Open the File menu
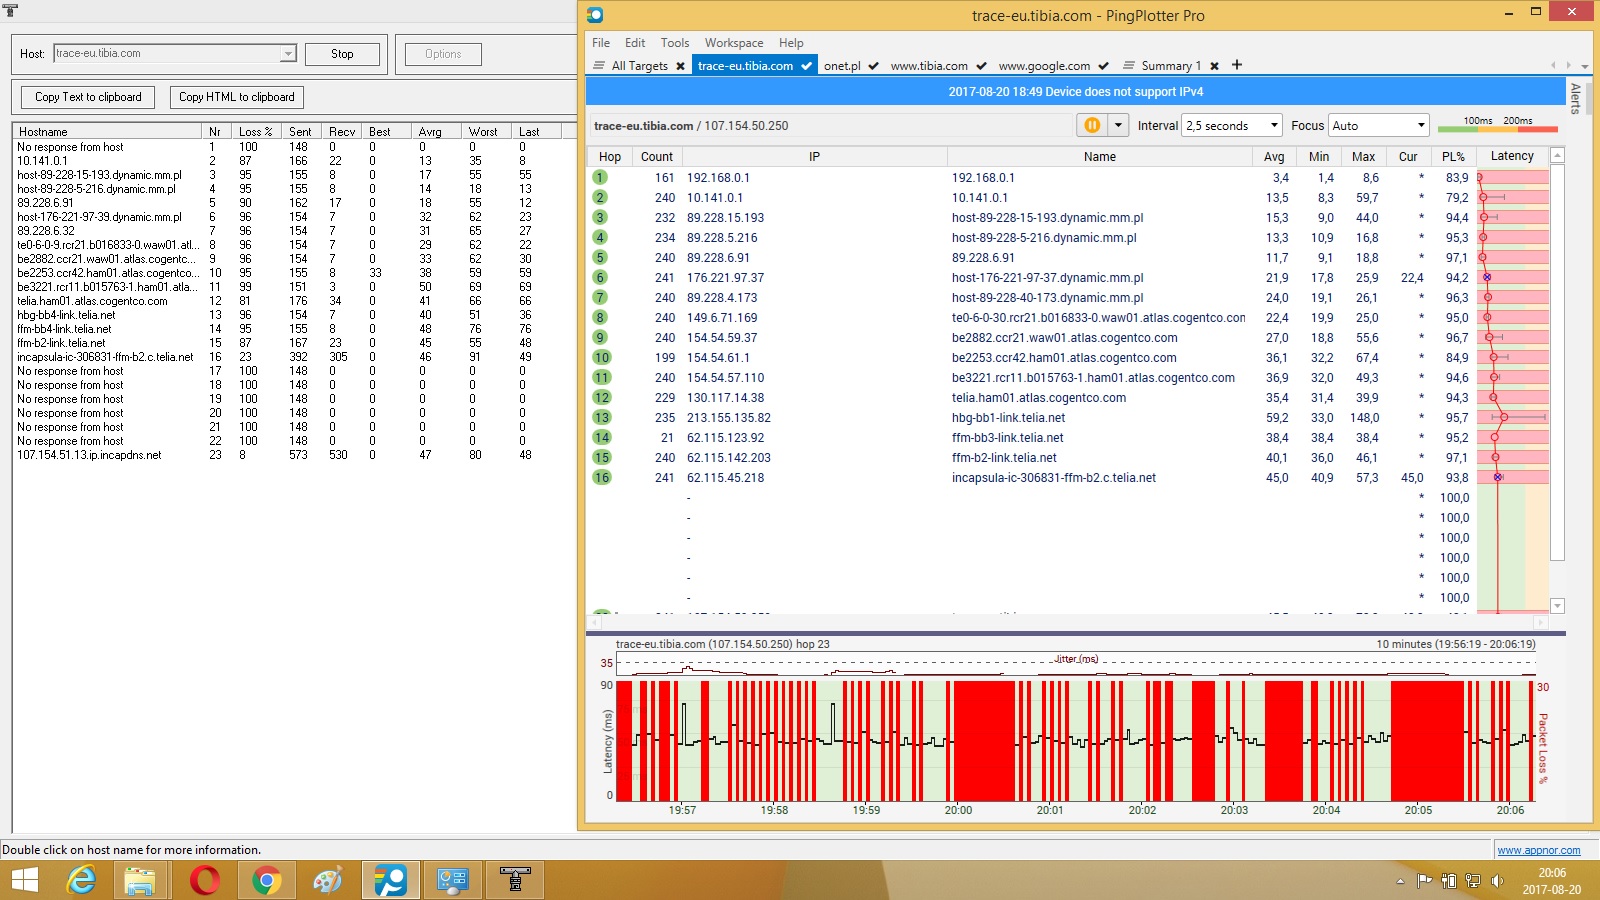The image size is (1600, 900). (600, 43)
